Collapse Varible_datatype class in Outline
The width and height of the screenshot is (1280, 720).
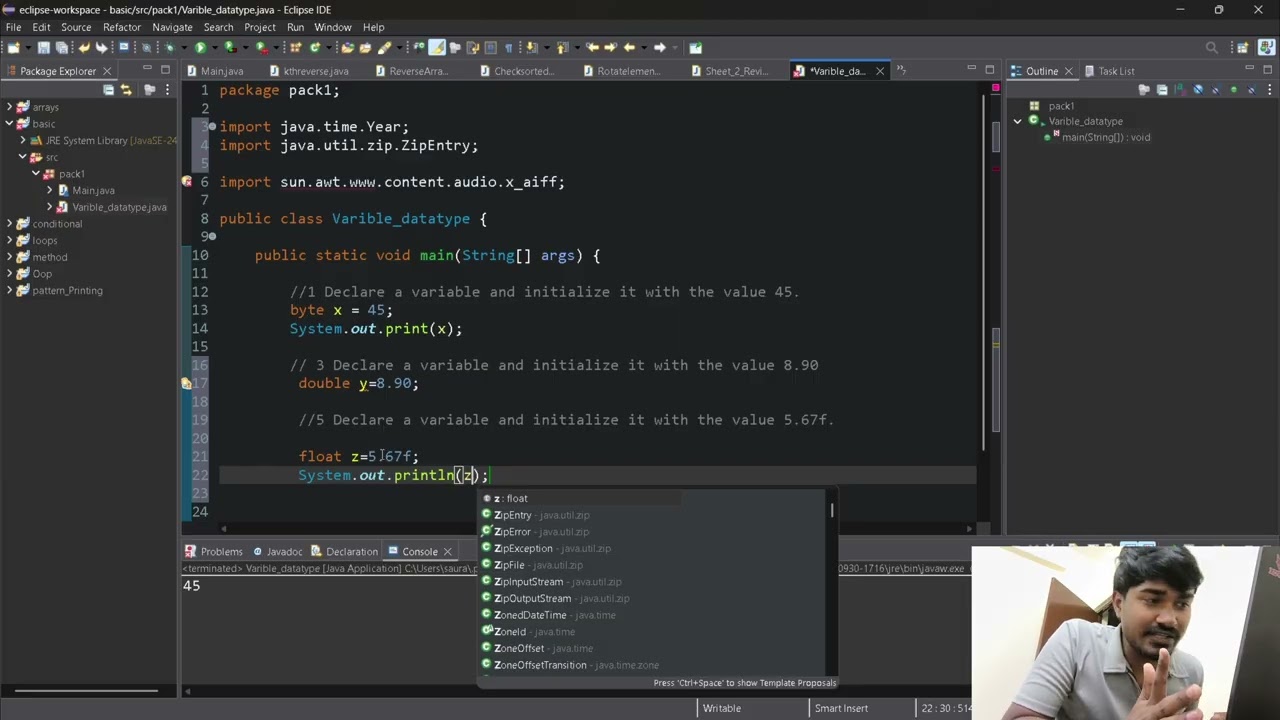[1018, 121]
